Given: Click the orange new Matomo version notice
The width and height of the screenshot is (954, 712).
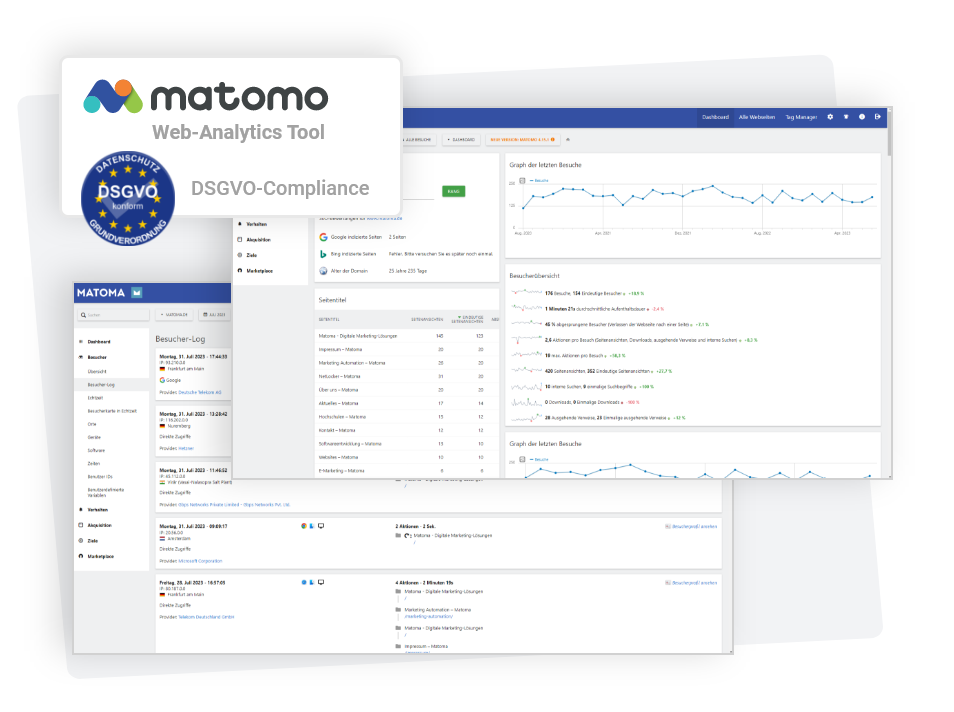Looking at the screenshot, I should [x=522, y=139].
